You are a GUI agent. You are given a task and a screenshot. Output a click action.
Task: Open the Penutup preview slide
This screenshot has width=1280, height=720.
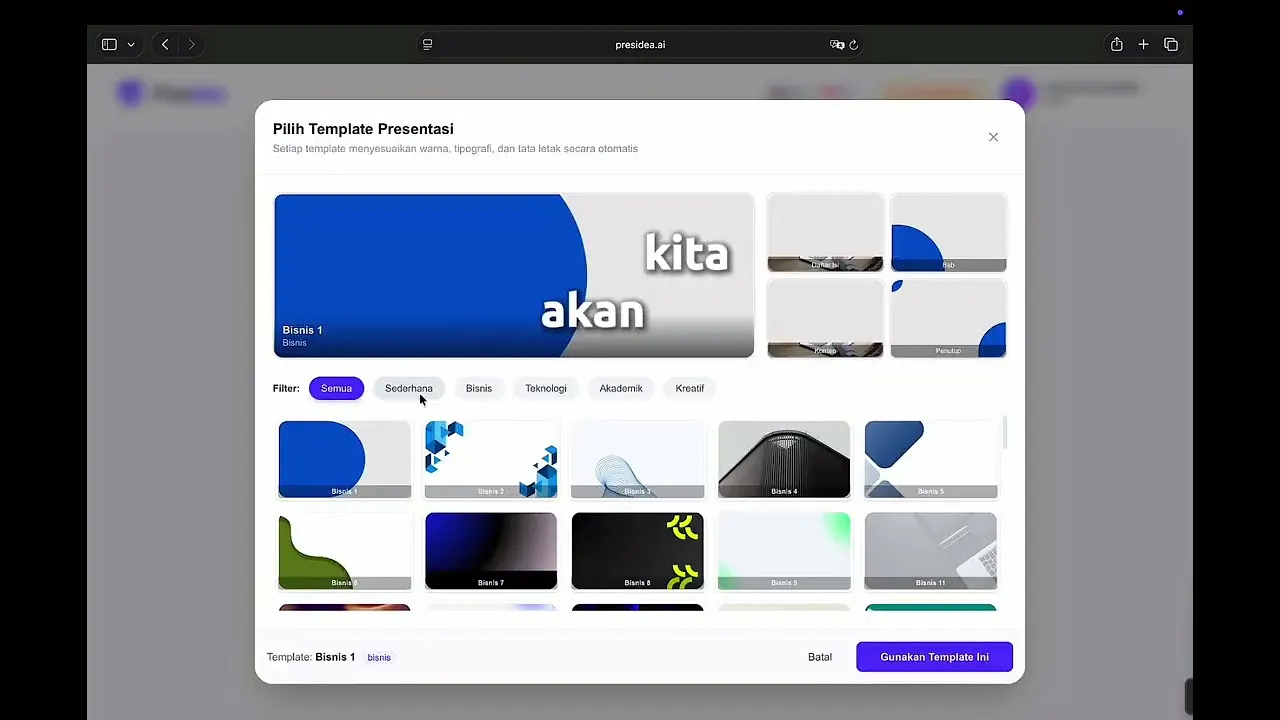(949, 318)
